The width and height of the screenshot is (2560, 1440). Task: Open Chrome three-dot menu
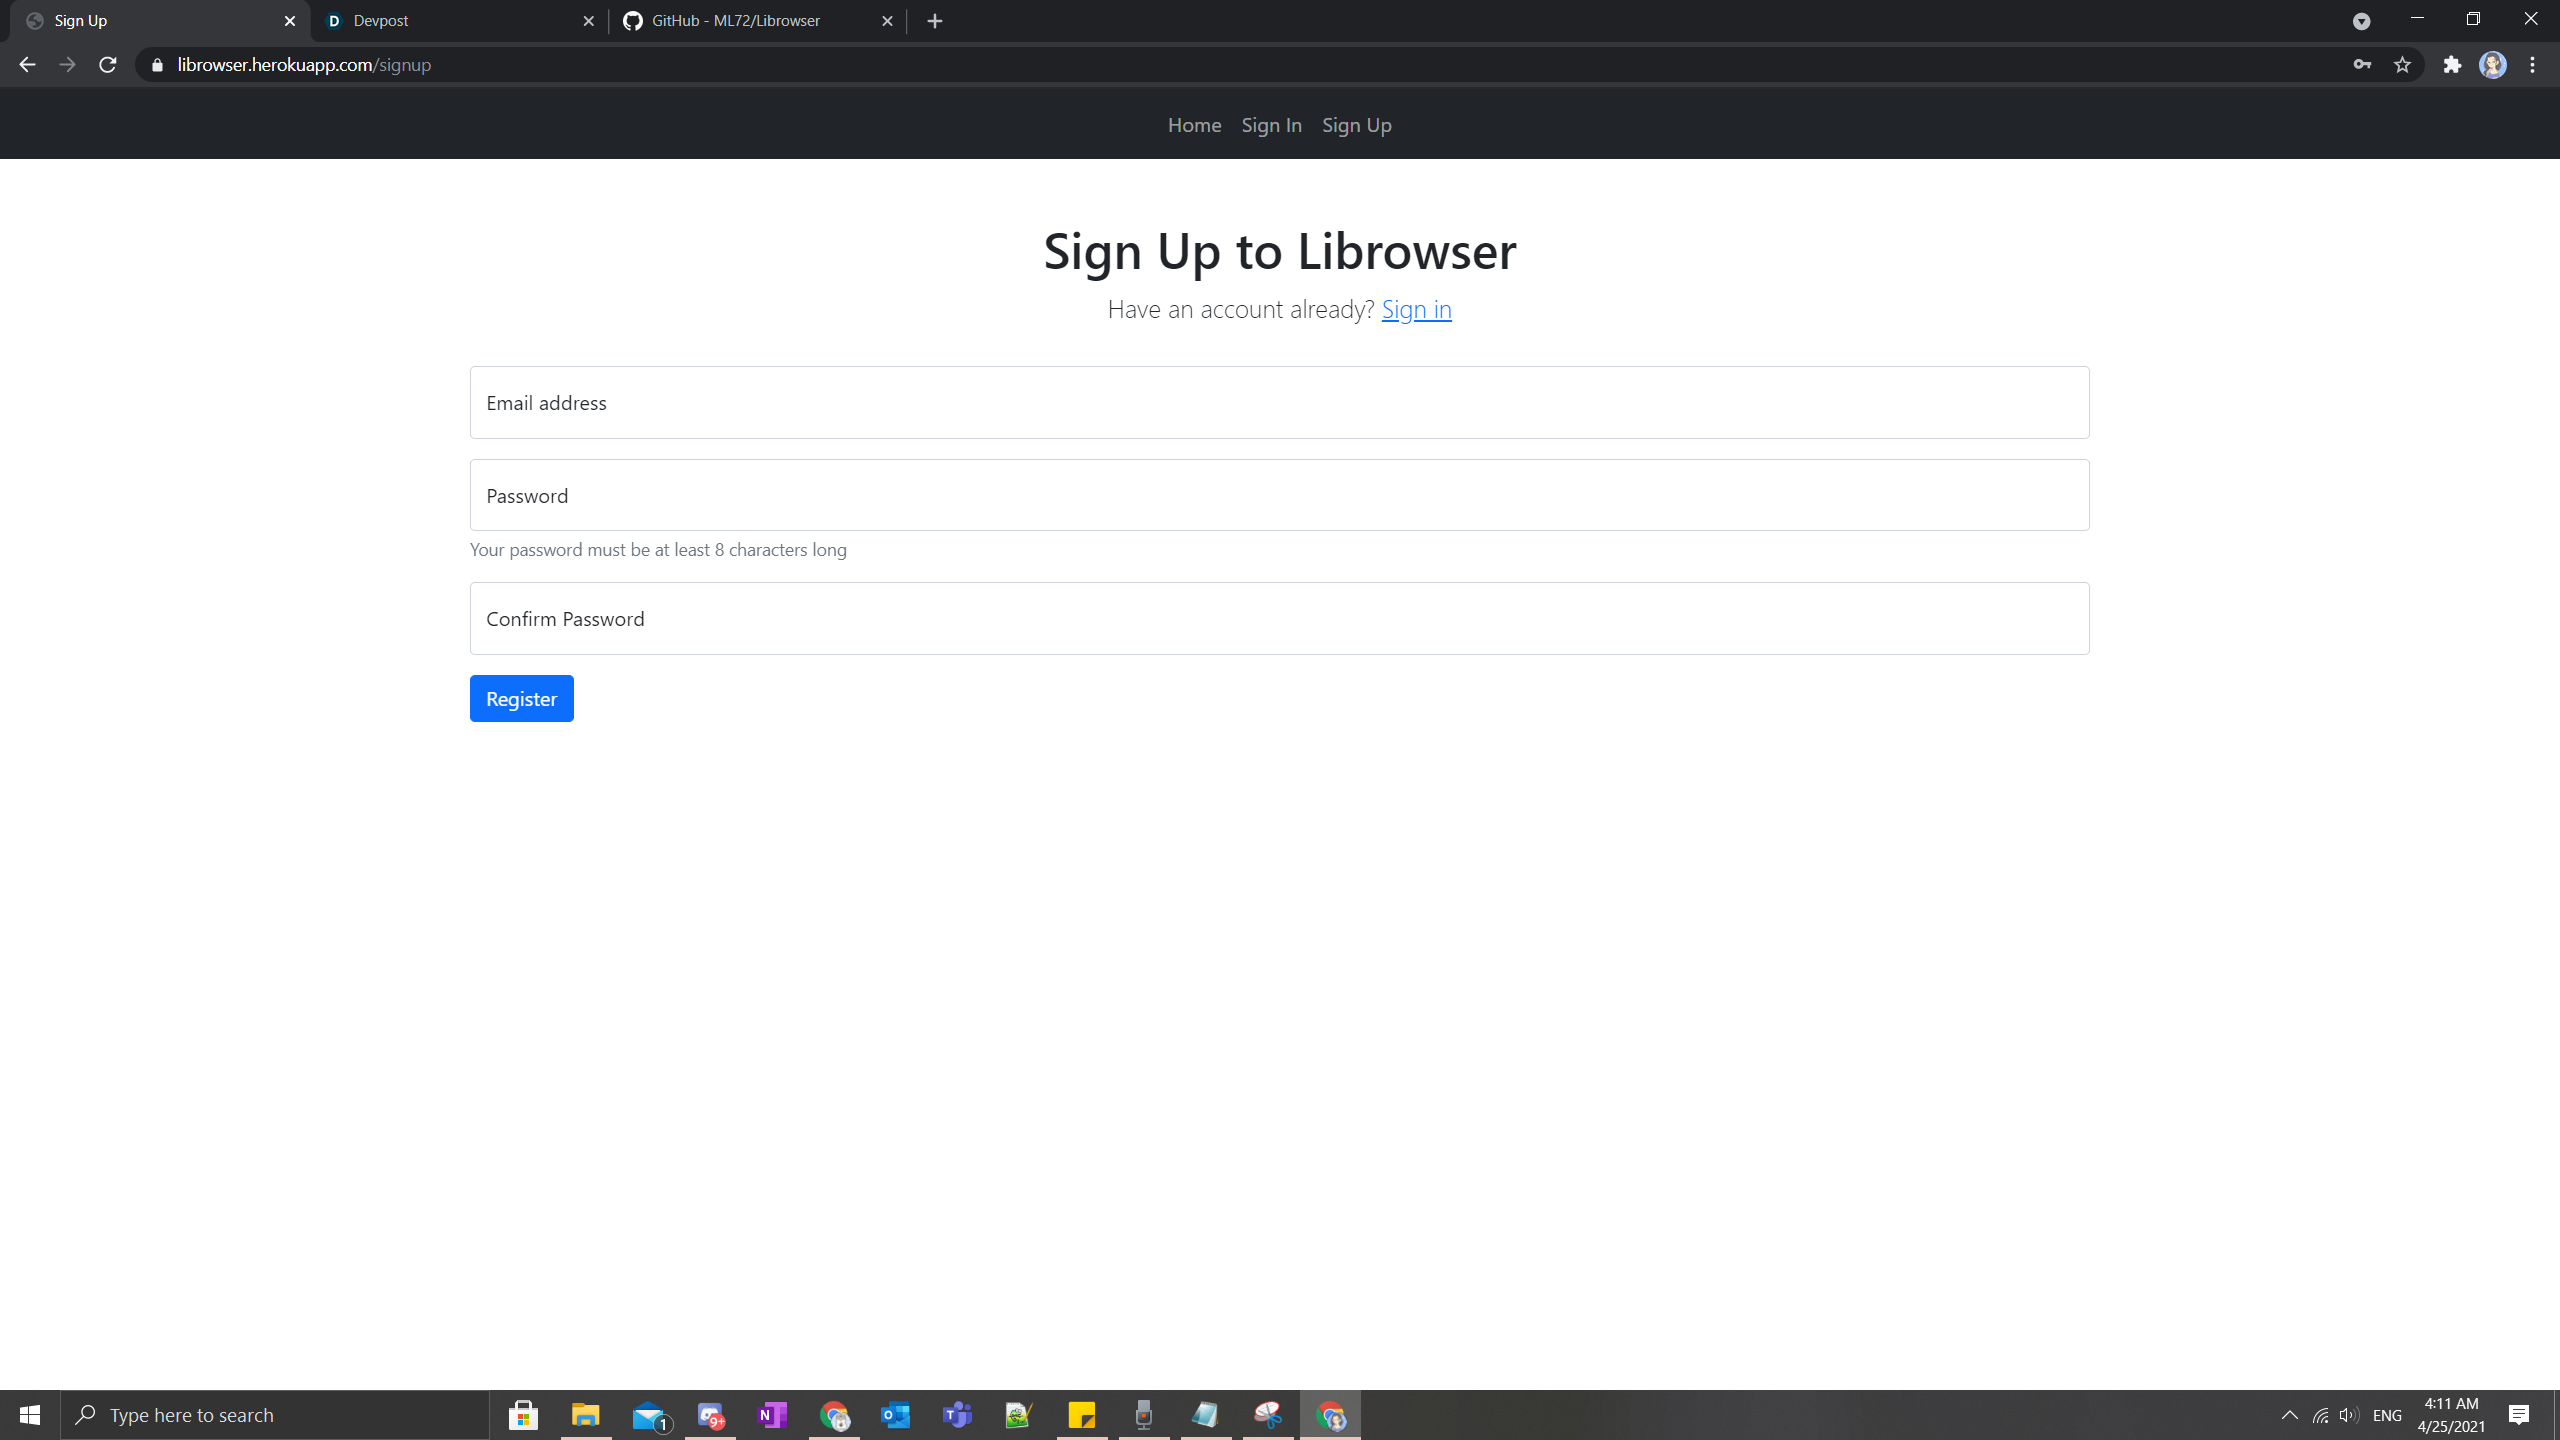coord(2533,65)
